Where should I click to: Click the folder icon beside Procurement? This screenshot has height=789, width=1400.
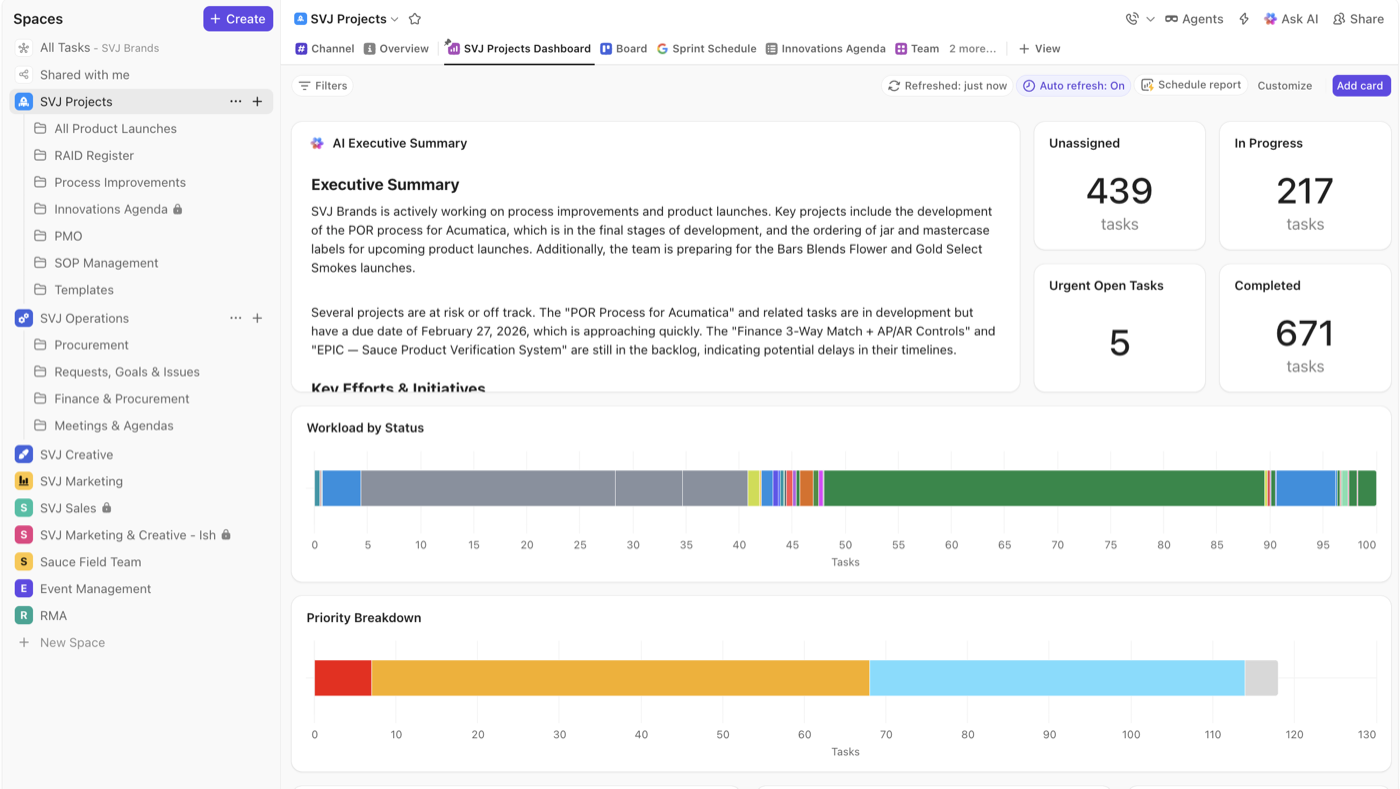41,345
